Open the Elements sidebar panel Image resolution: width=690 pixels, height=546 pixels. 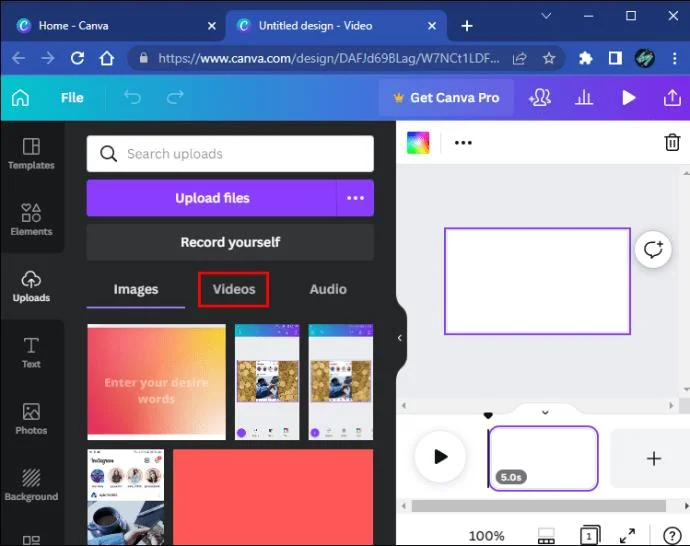point(31,219)
